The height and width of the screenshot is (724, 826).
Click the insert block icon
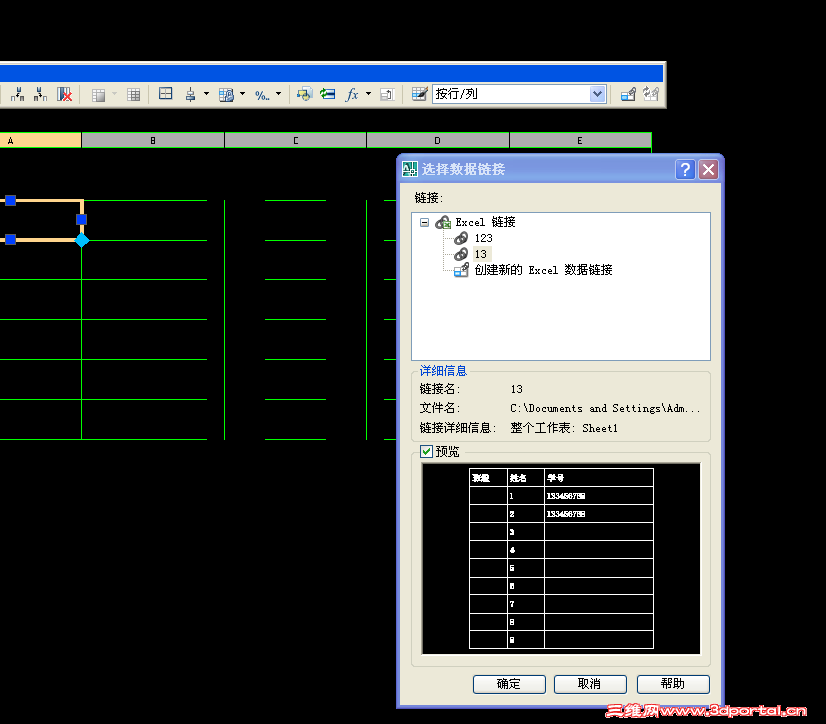[x=304, y=94]
